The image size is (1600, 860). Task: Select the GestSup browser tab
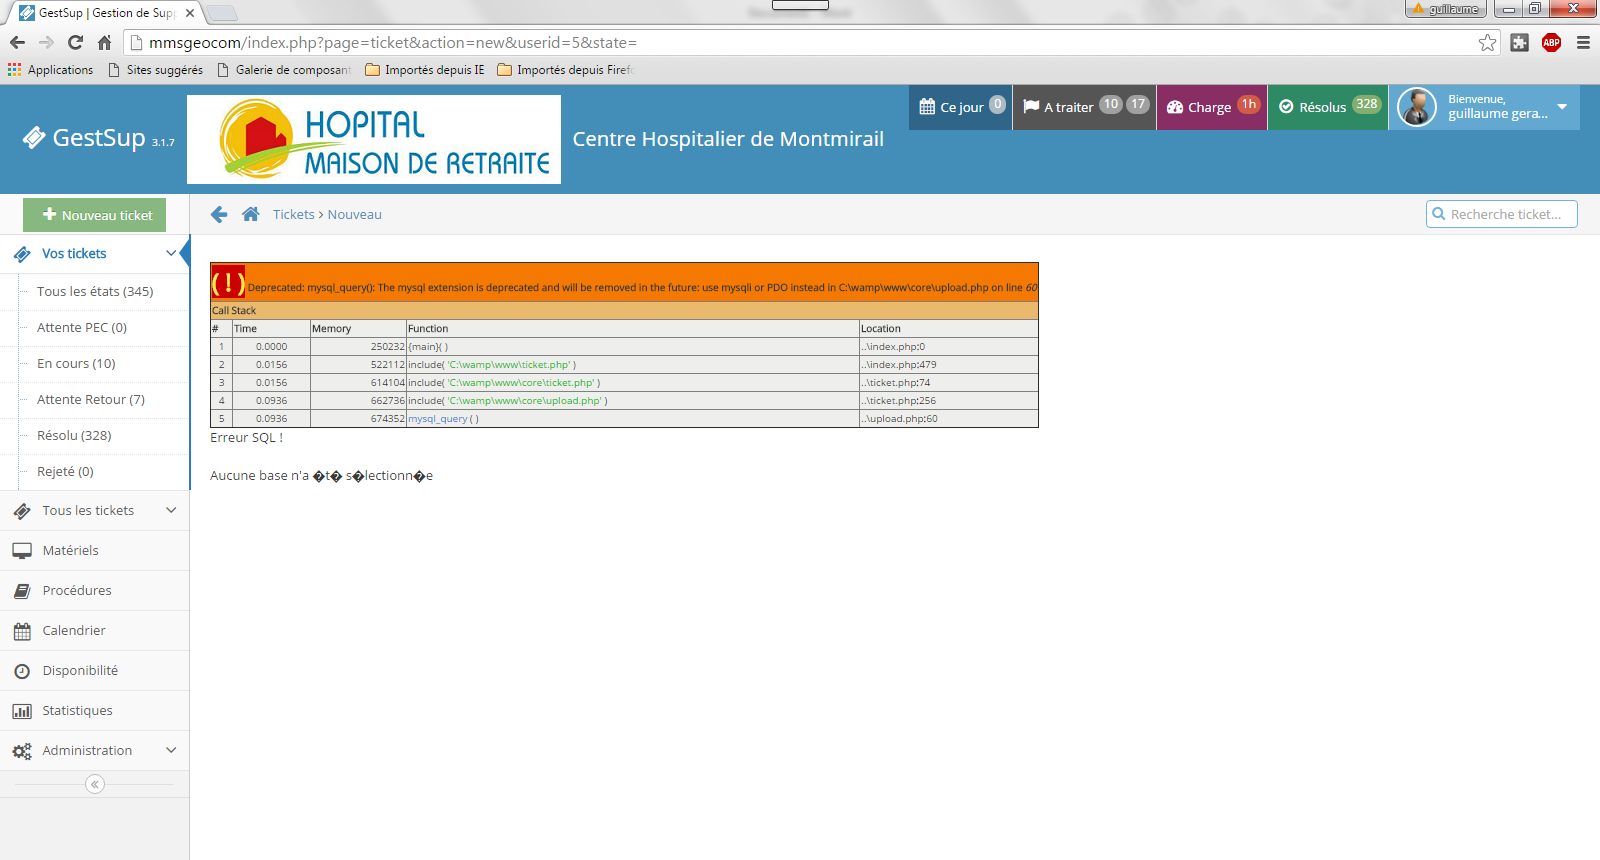pos(105,13)
